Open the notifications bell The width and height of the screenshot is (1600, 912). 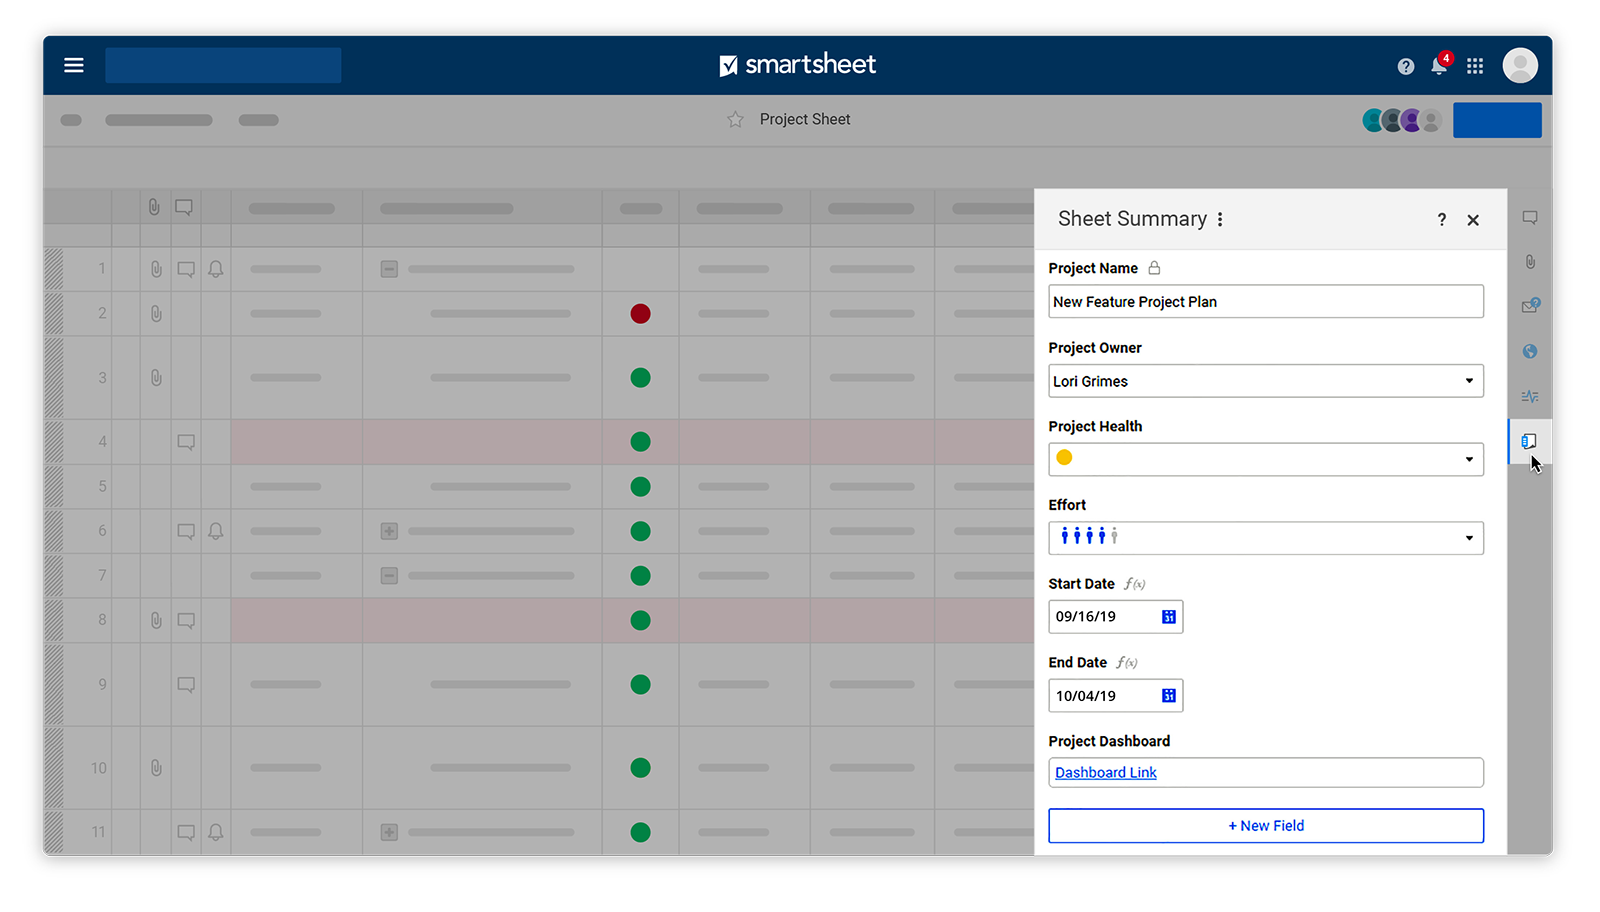coord(1439,66)
